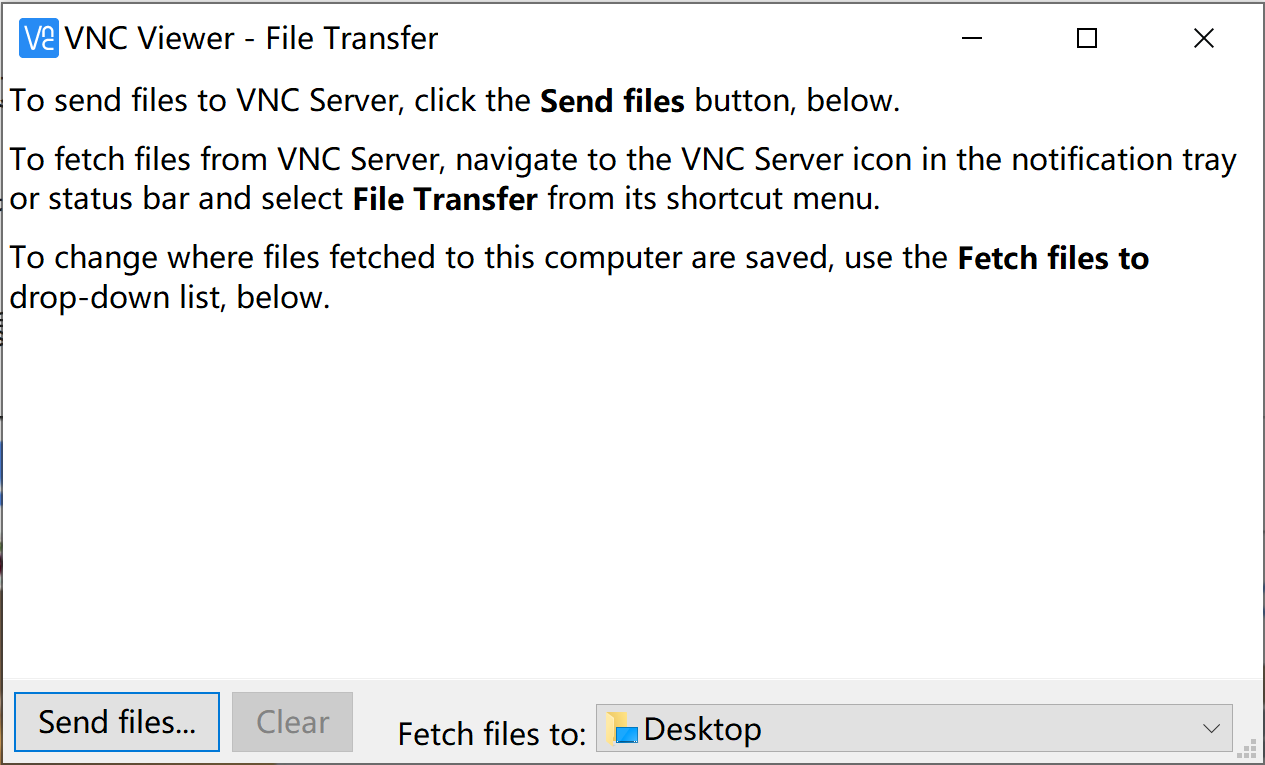Click the bold "Send files" text in the instructions
Image resolution: width=1265 pixels, height=765 pixels.
click(612, 101)
